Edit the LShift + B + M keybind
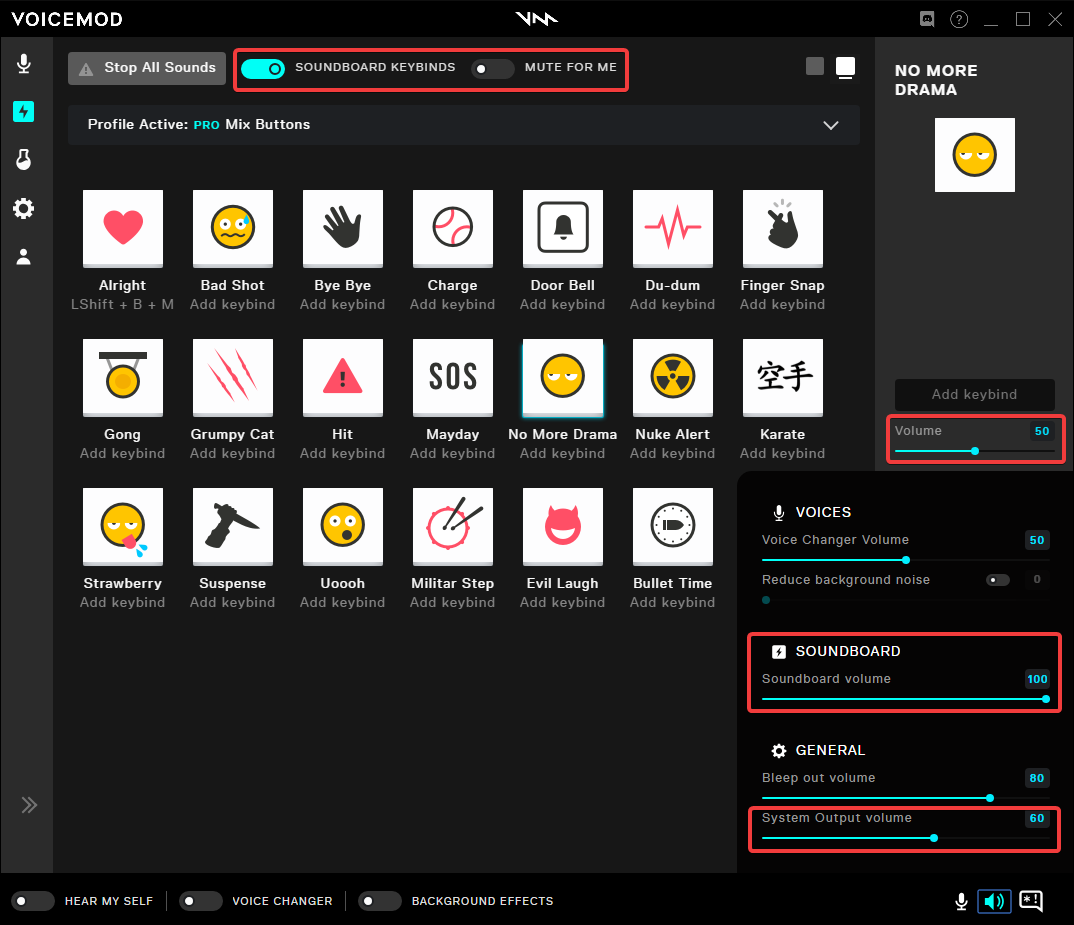 (123, 304)
